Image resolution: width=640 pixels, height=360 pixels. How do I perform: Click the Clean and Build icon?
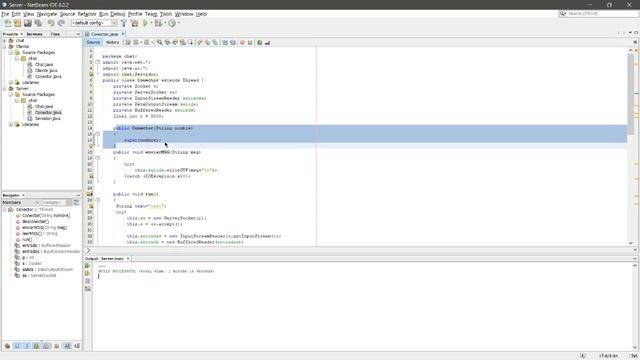tap(134, 23)
